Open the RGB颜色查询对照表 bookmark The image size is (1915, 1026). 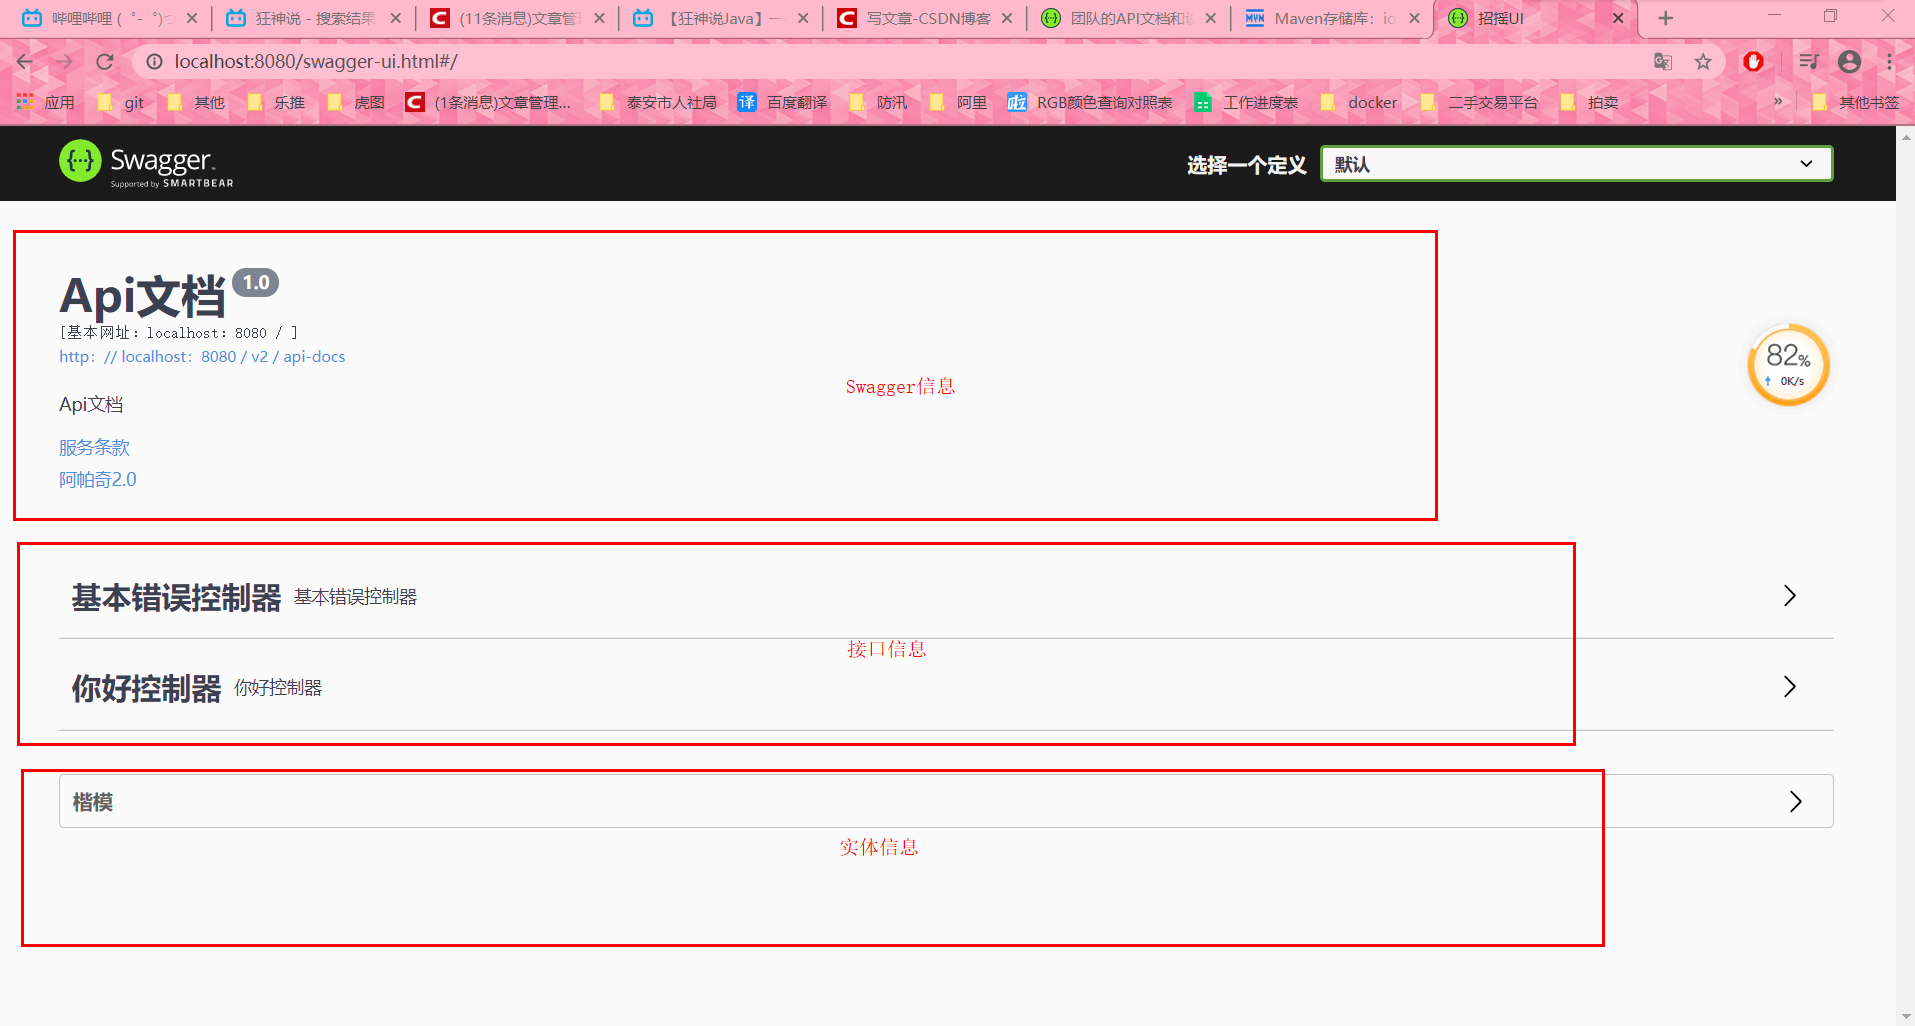point(1090,102)
